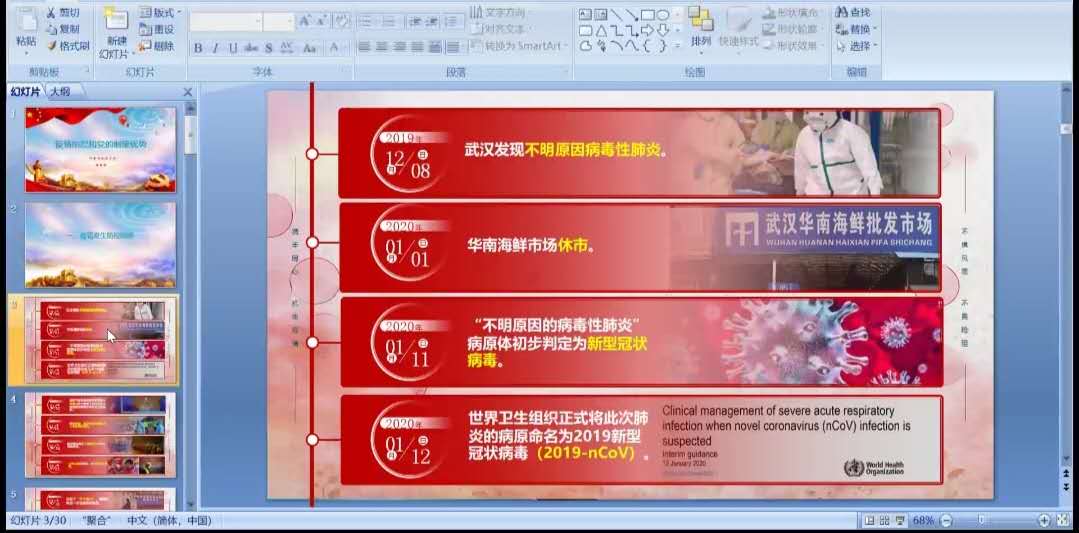Toggle Bold text formatting
The image size is (1079, 533).
coord(198,48)
